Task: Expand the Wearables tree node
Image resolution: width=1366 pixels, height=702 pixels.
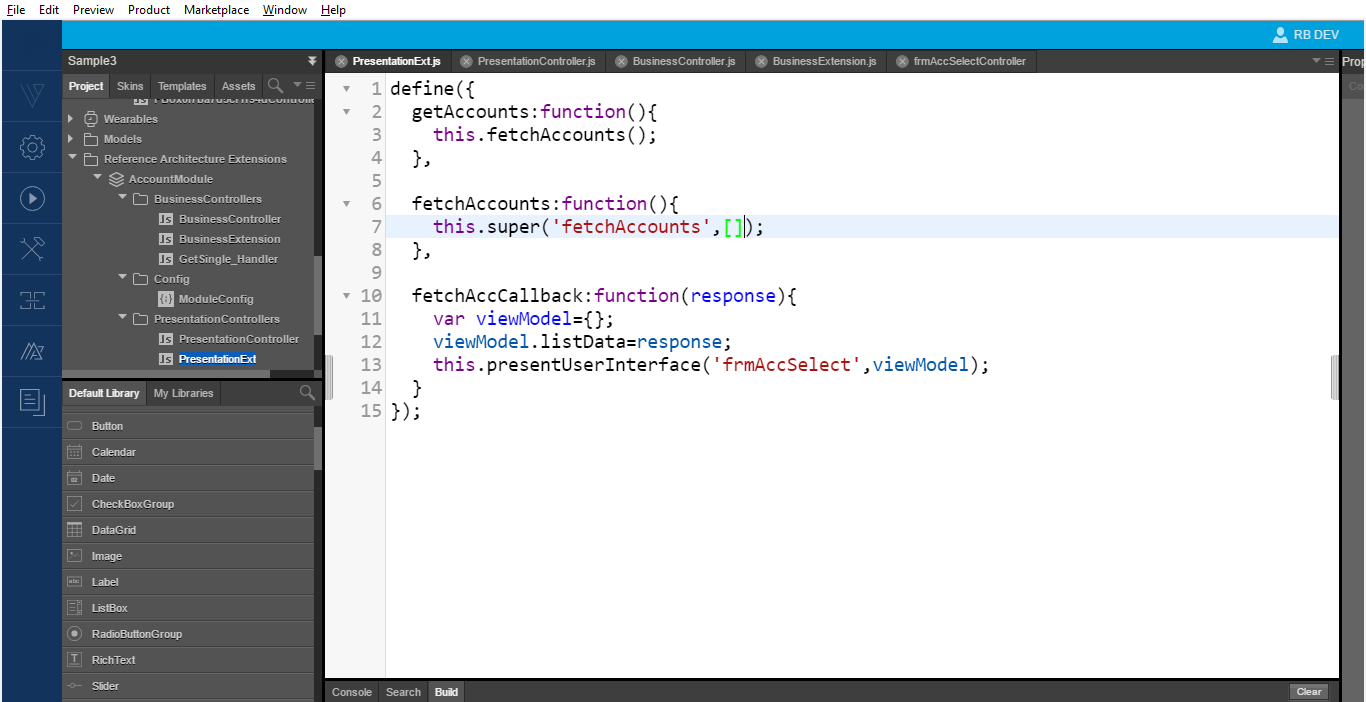Action: [x=71, y=119]
